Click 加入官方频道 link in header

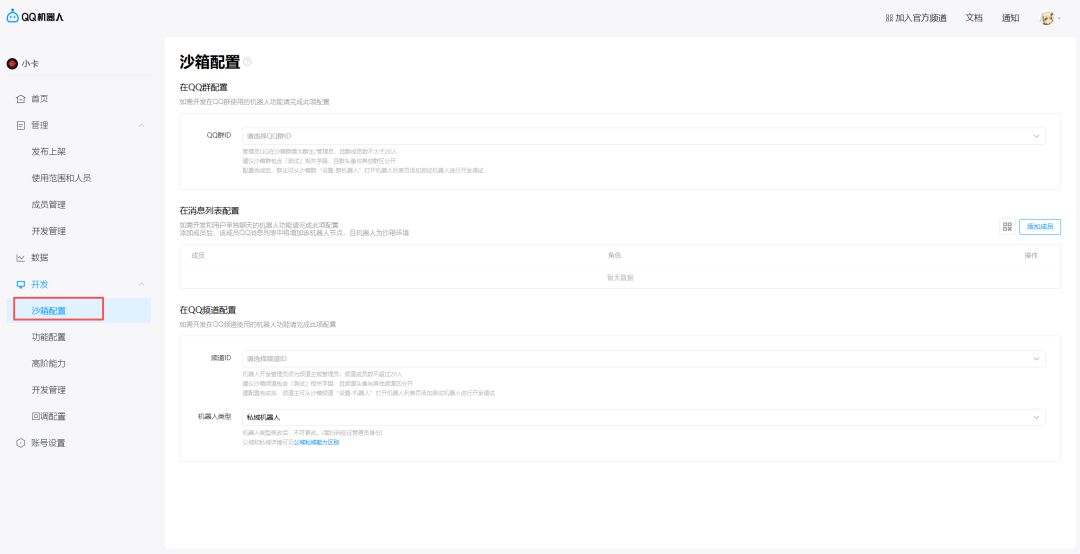(916, 19)
